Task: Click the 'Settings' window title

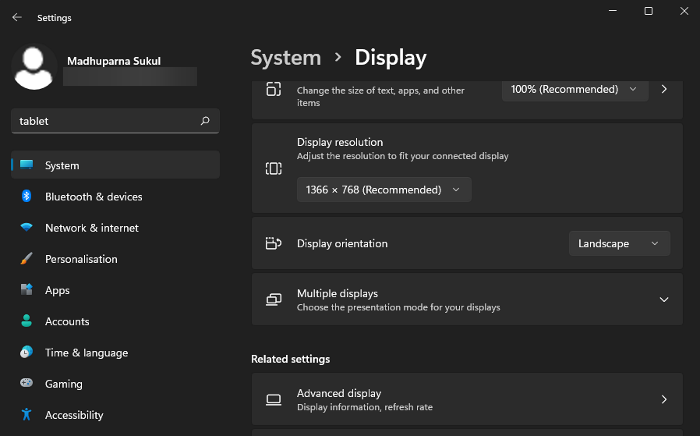Action: point(54,18)
